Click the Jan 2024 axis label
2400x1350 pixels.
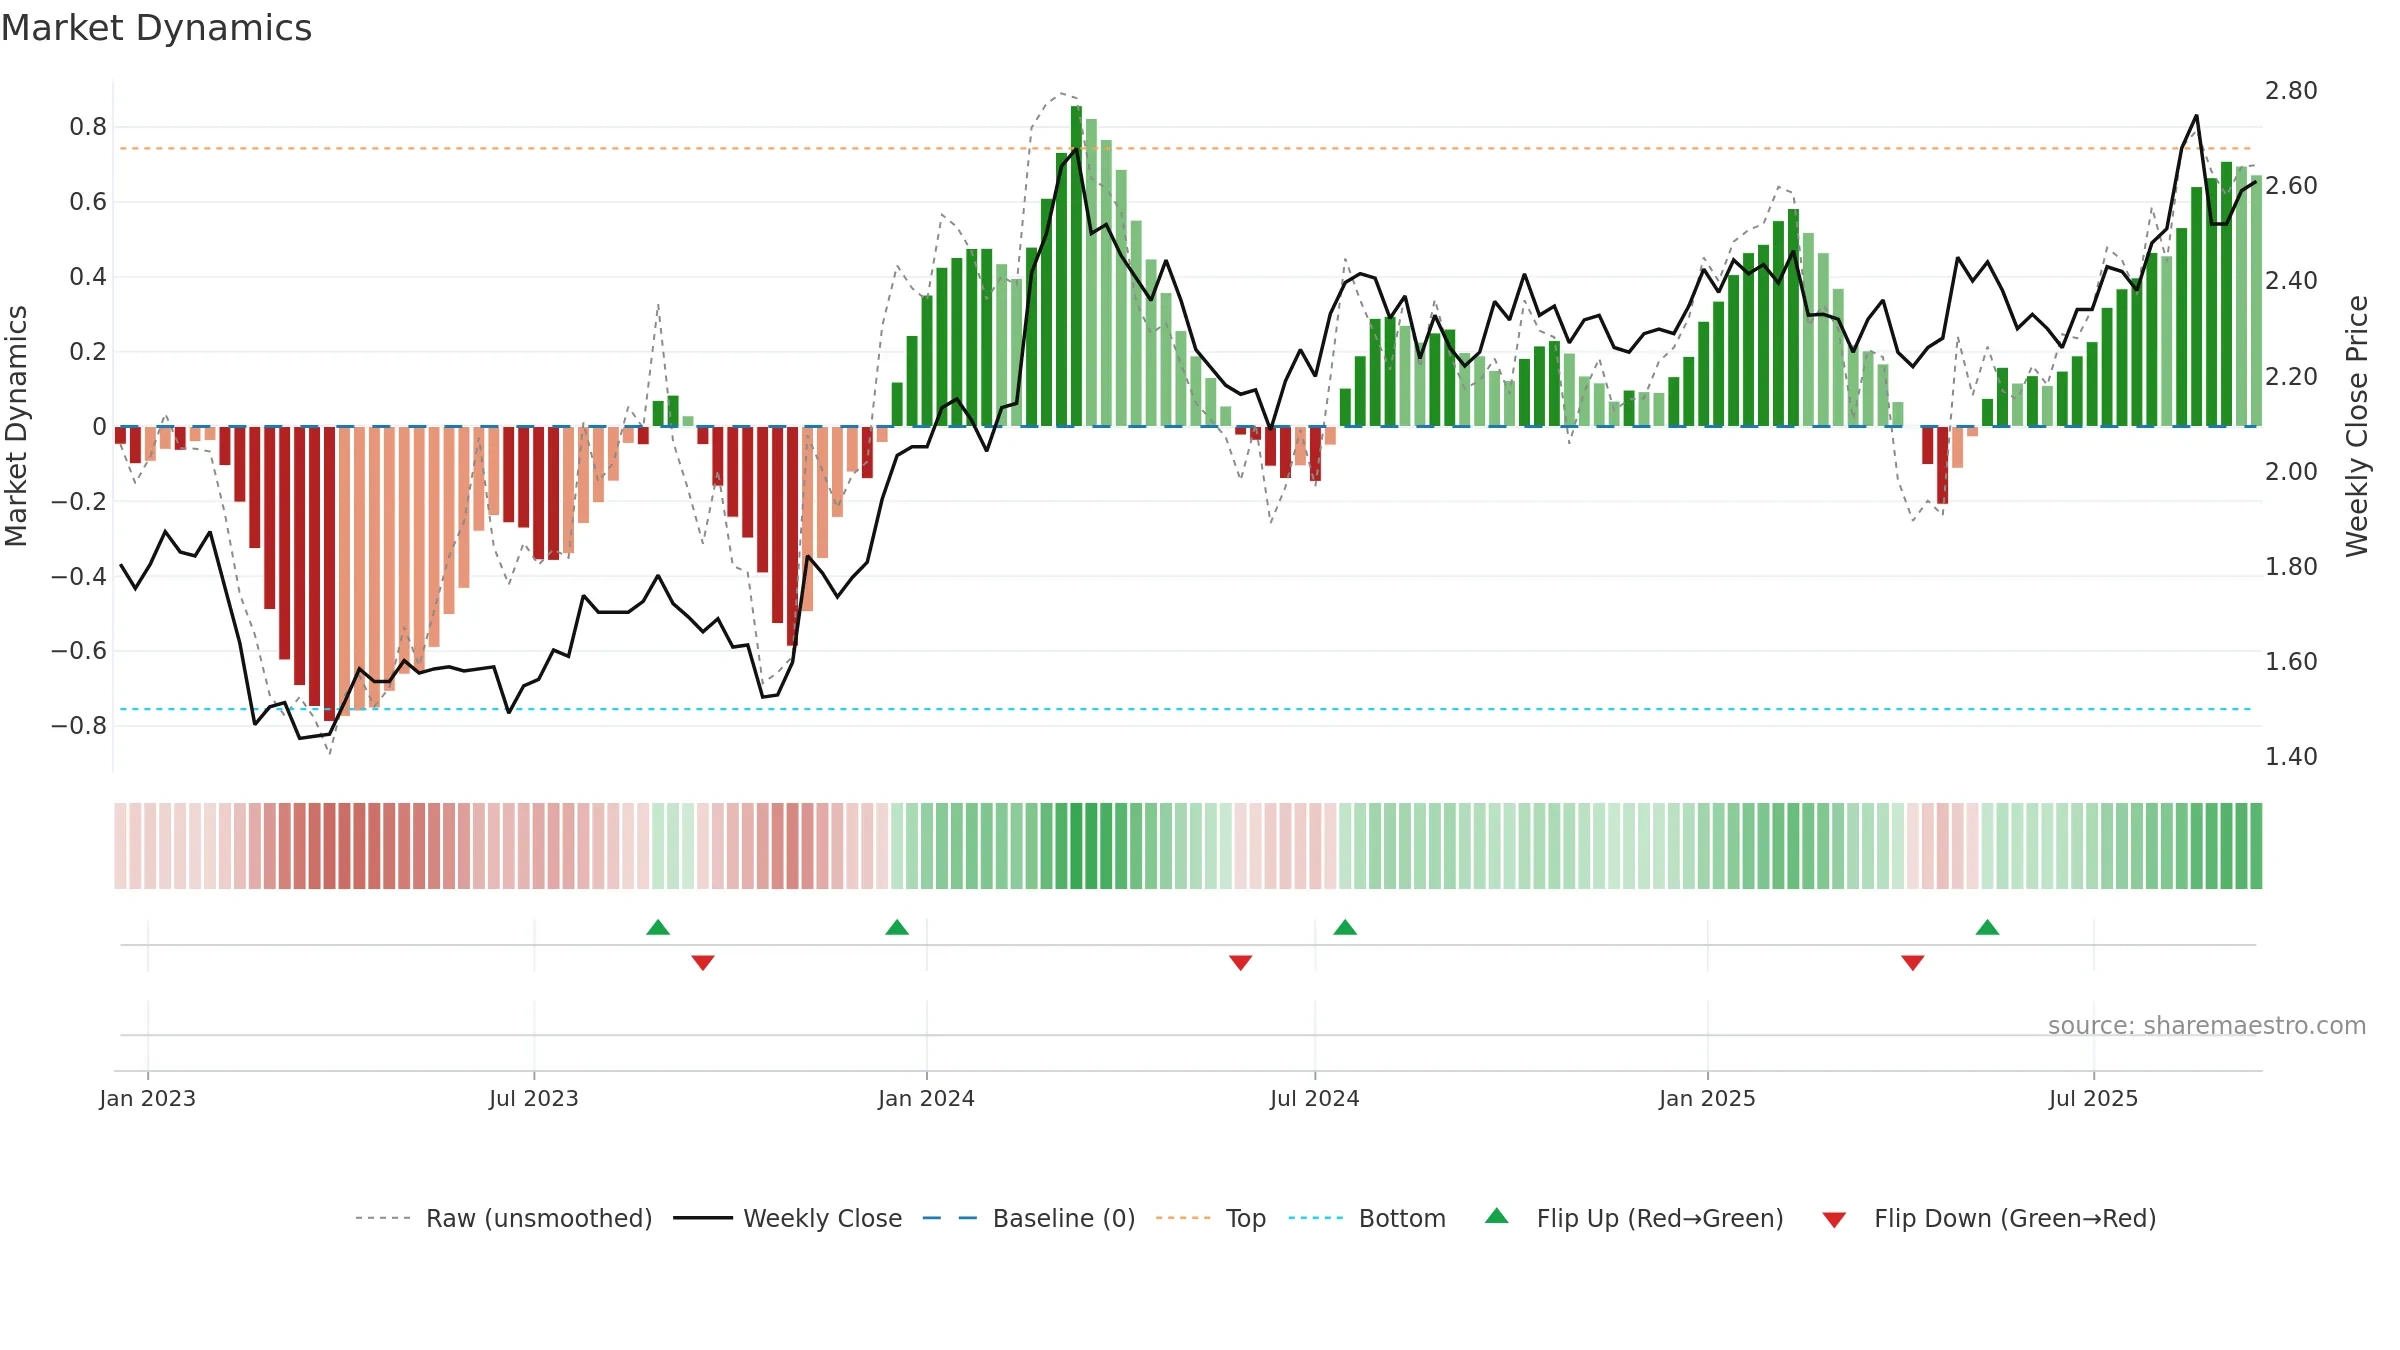pyautogui.click(x=926, y=1098)
